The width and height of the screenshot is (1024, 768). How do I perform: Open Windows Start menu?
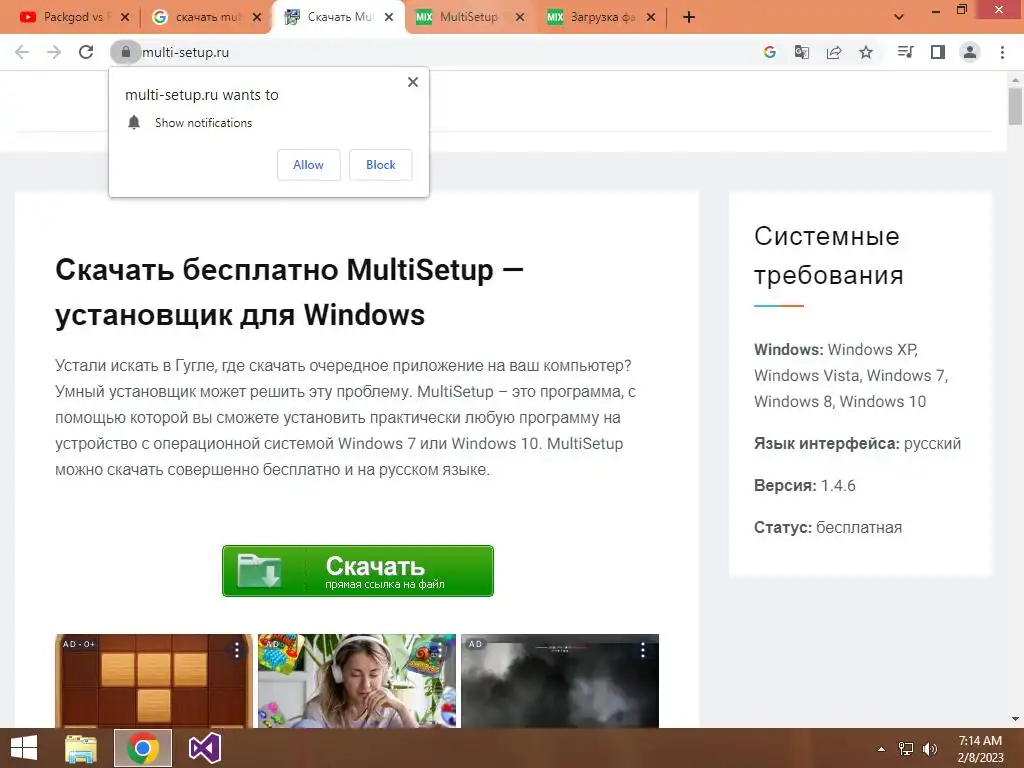(x=24, y=748)
